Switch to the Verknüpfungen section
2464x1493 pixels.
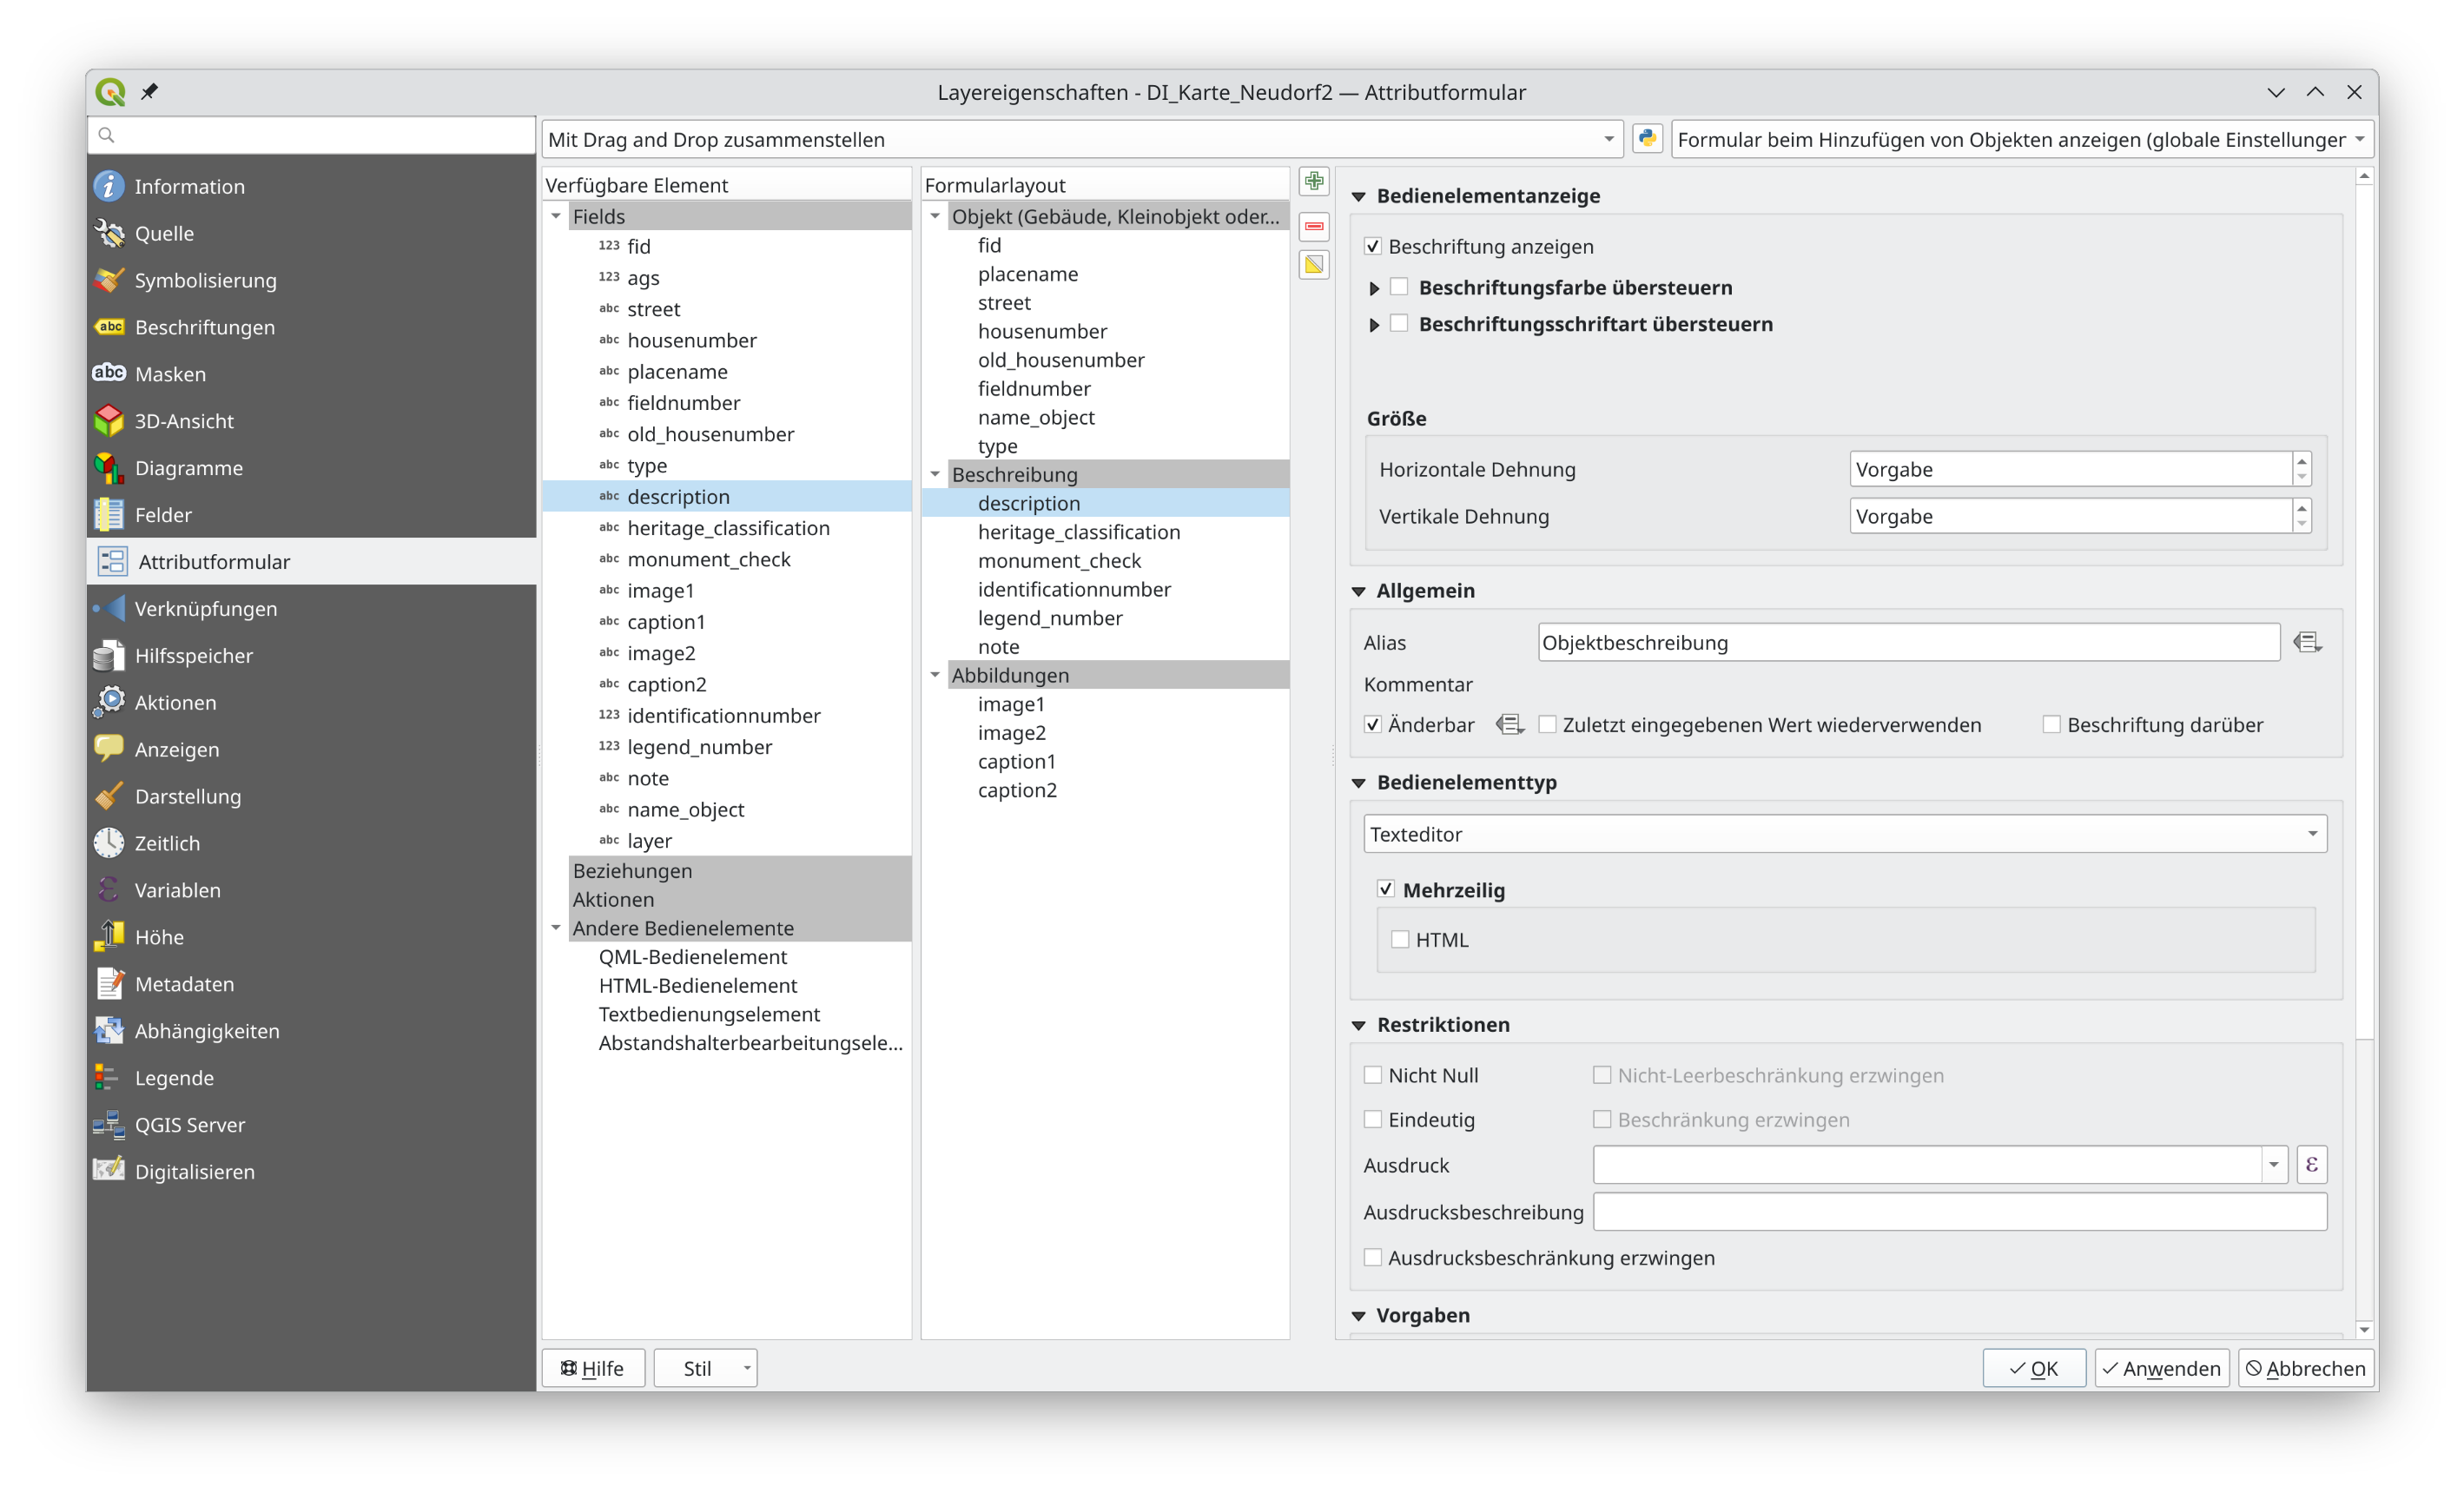tap(205, 608)
